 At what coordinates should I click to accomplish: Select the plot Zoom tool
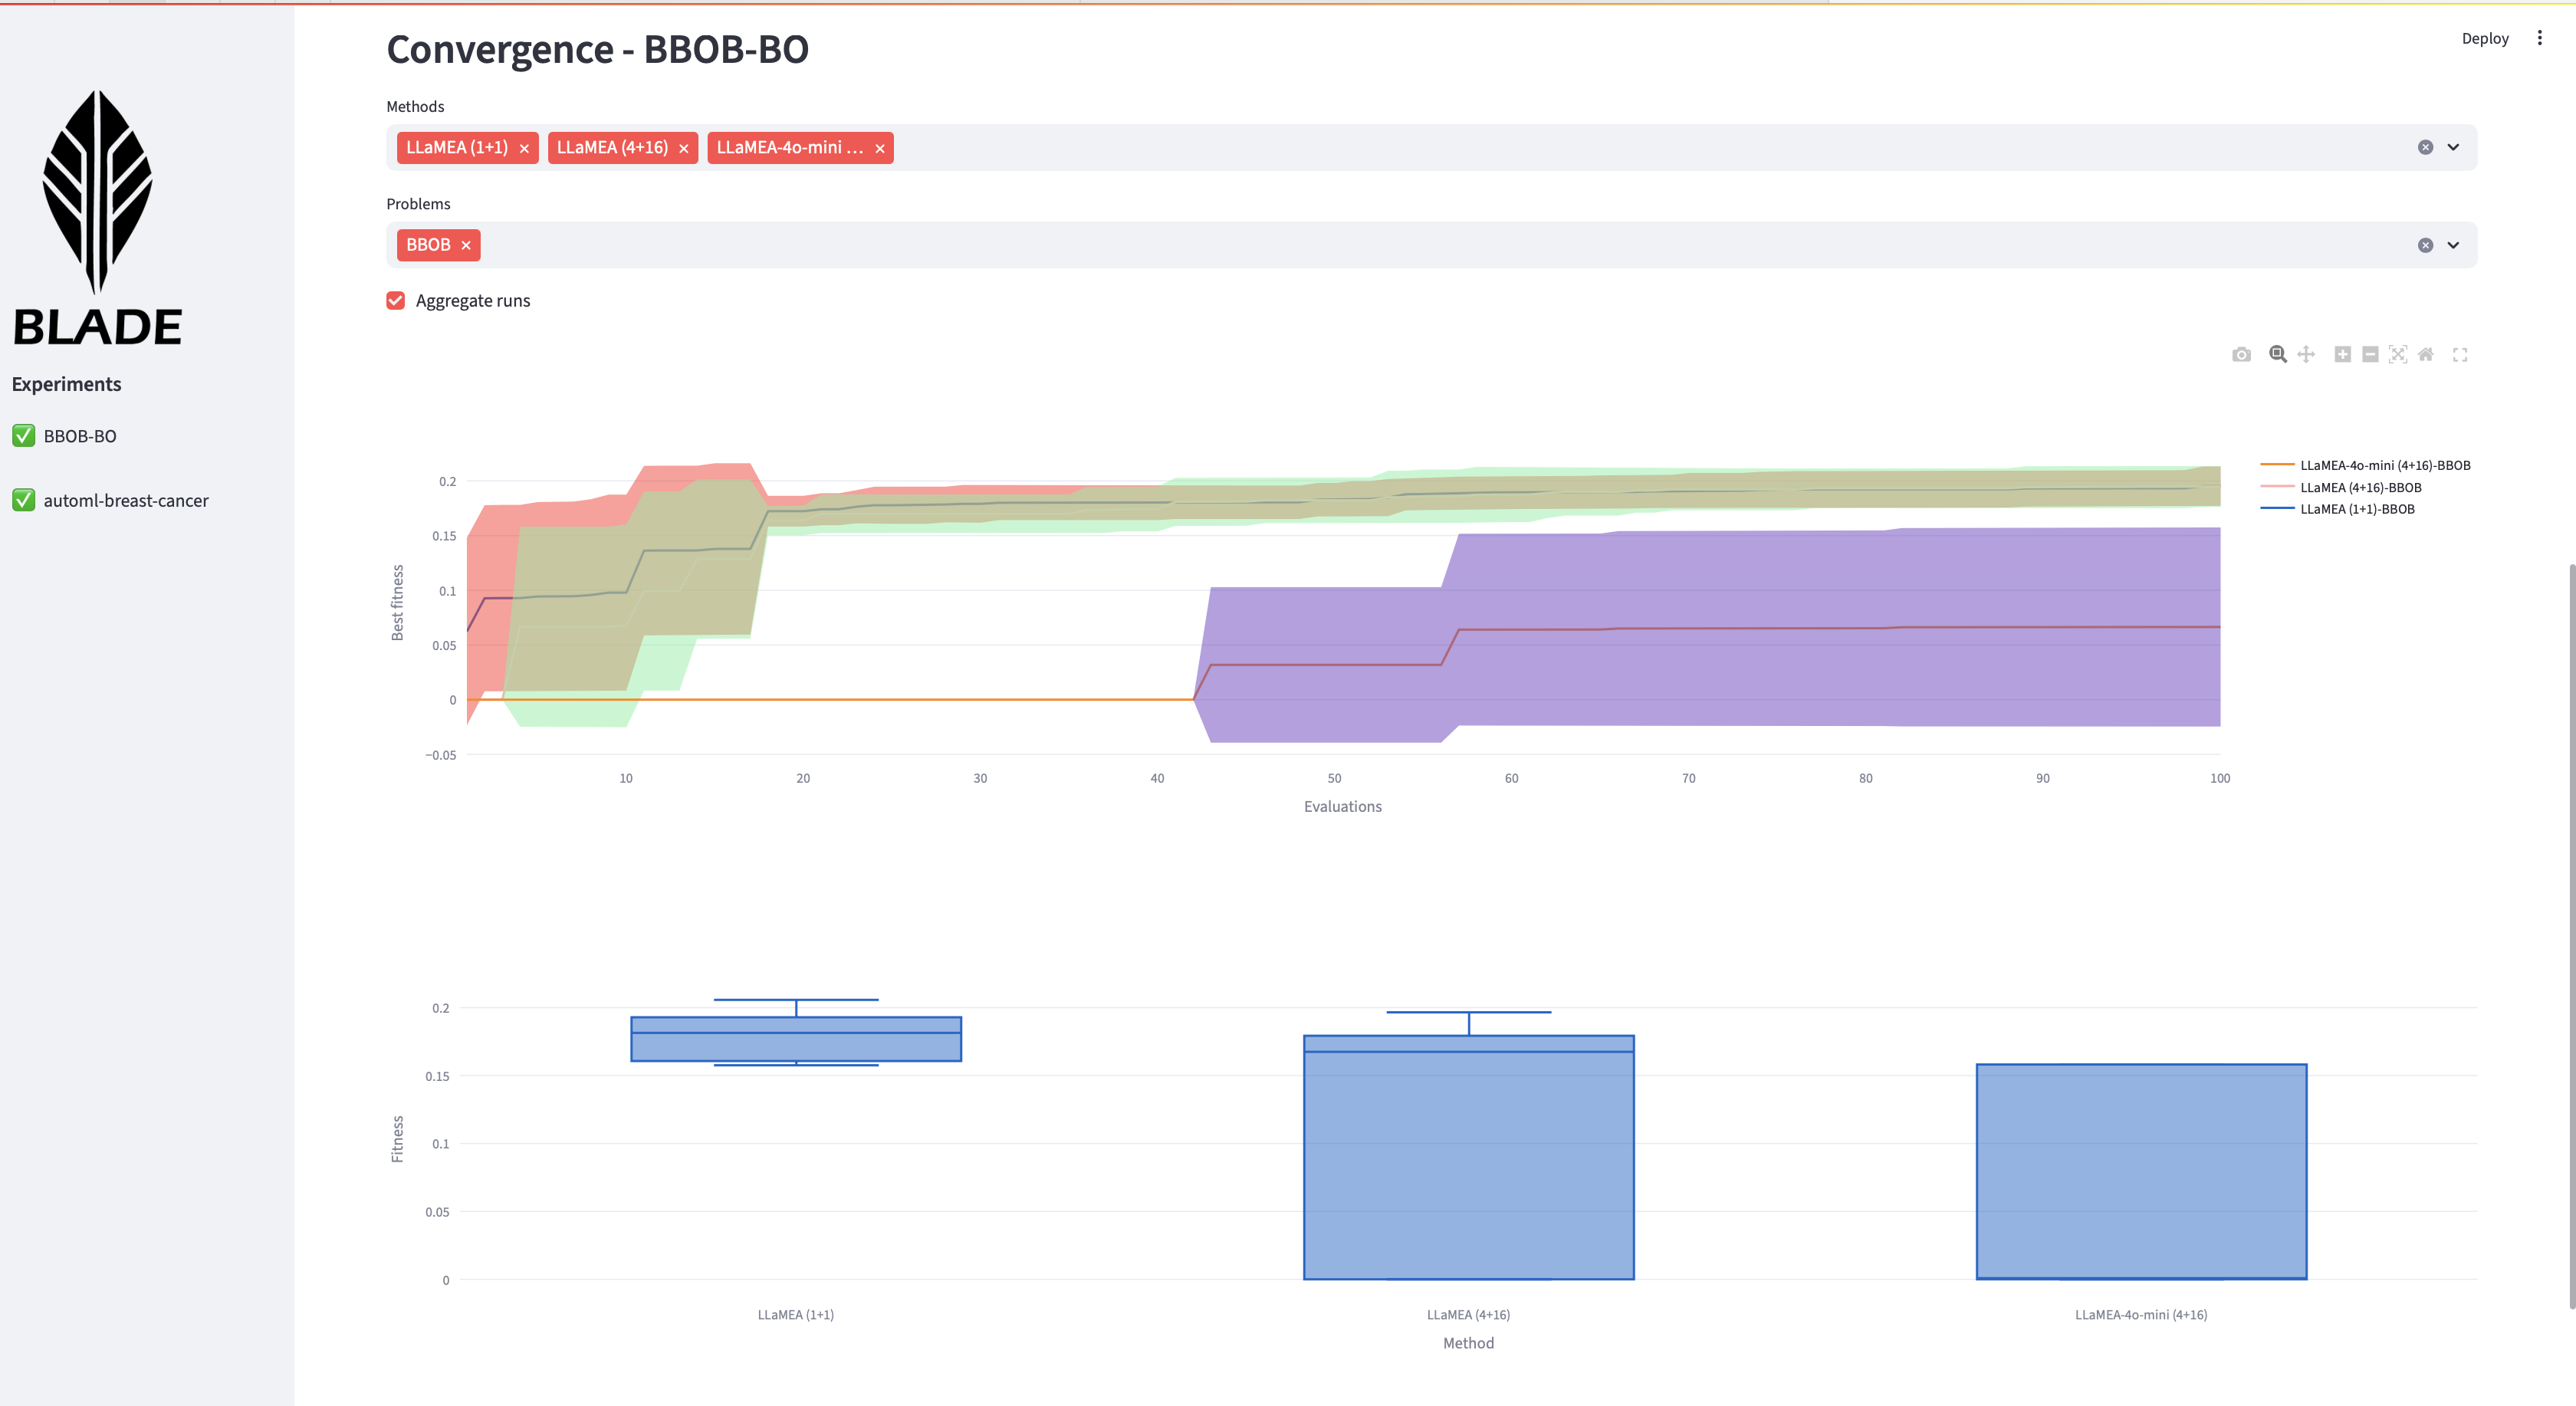tap(2277, 355)
